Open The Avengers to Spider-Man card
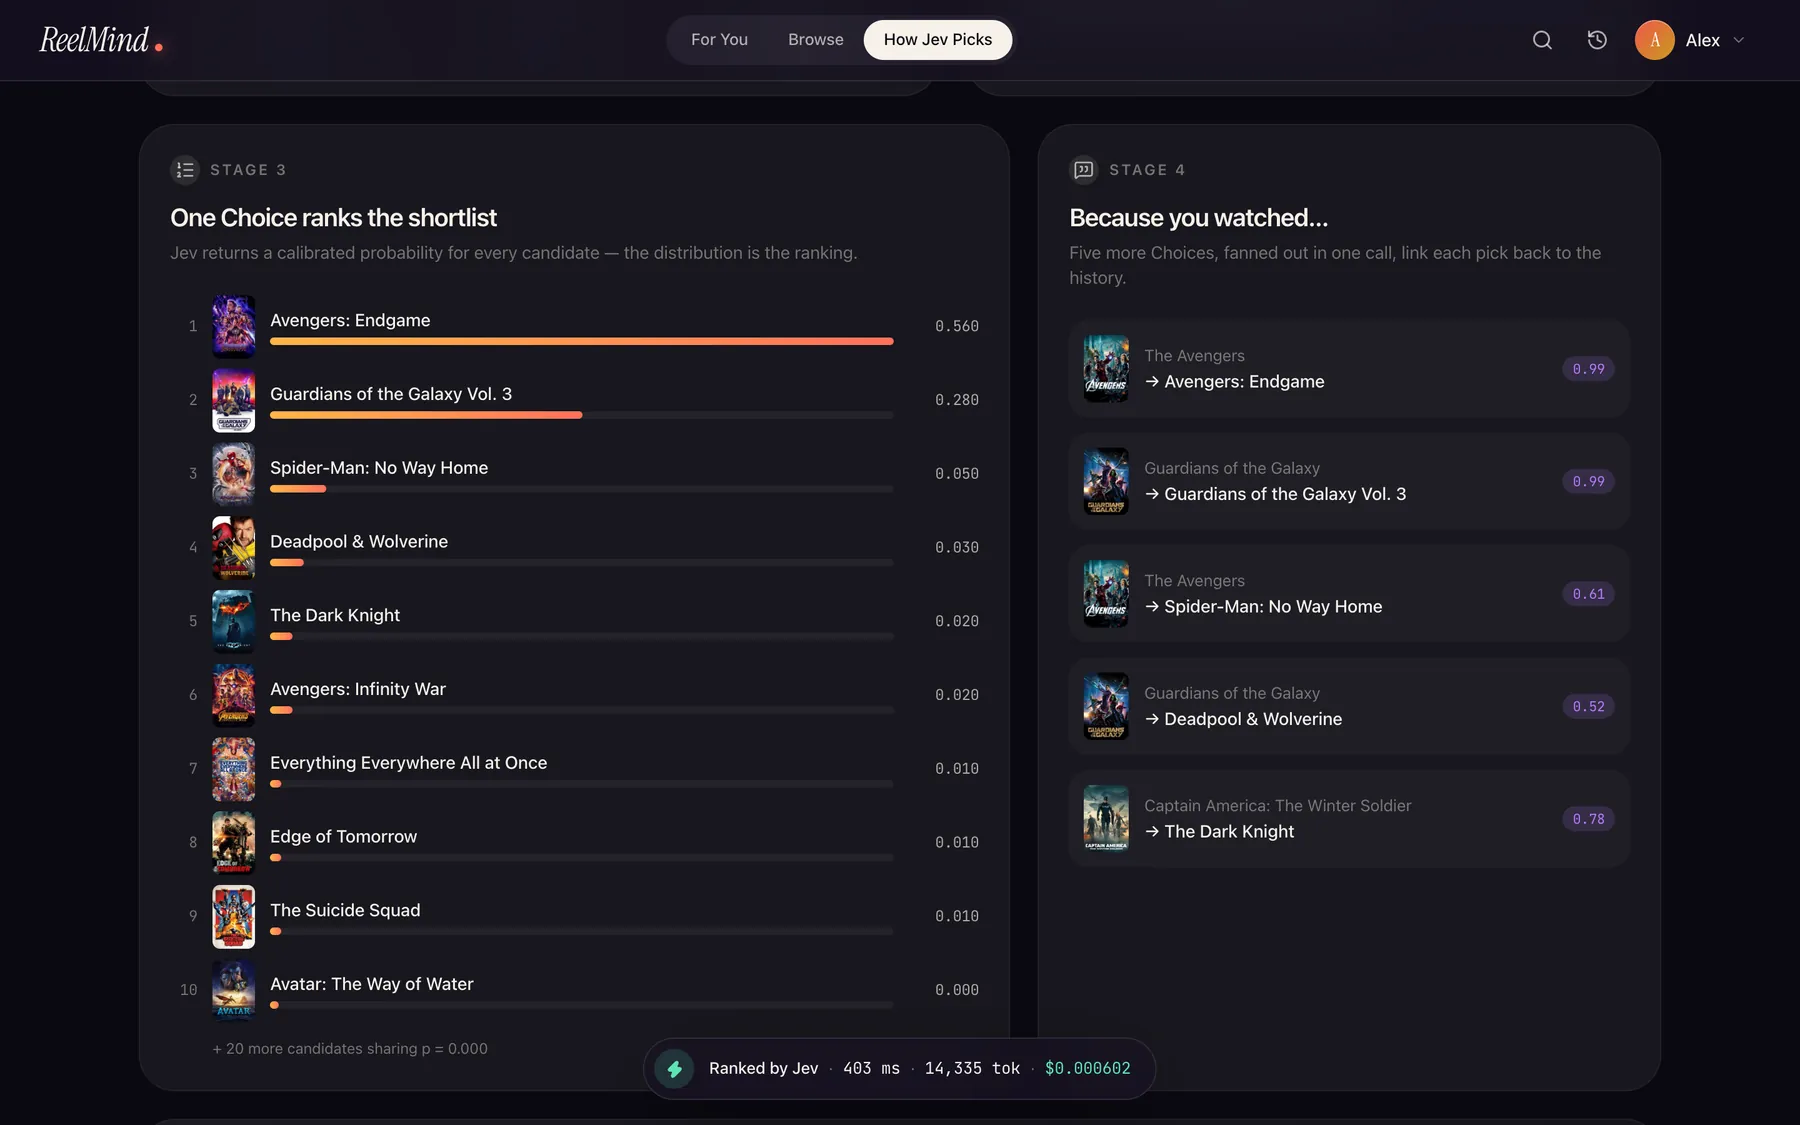Image resolution: width=1800 pixels, height=1125 pixels. 1349,594
